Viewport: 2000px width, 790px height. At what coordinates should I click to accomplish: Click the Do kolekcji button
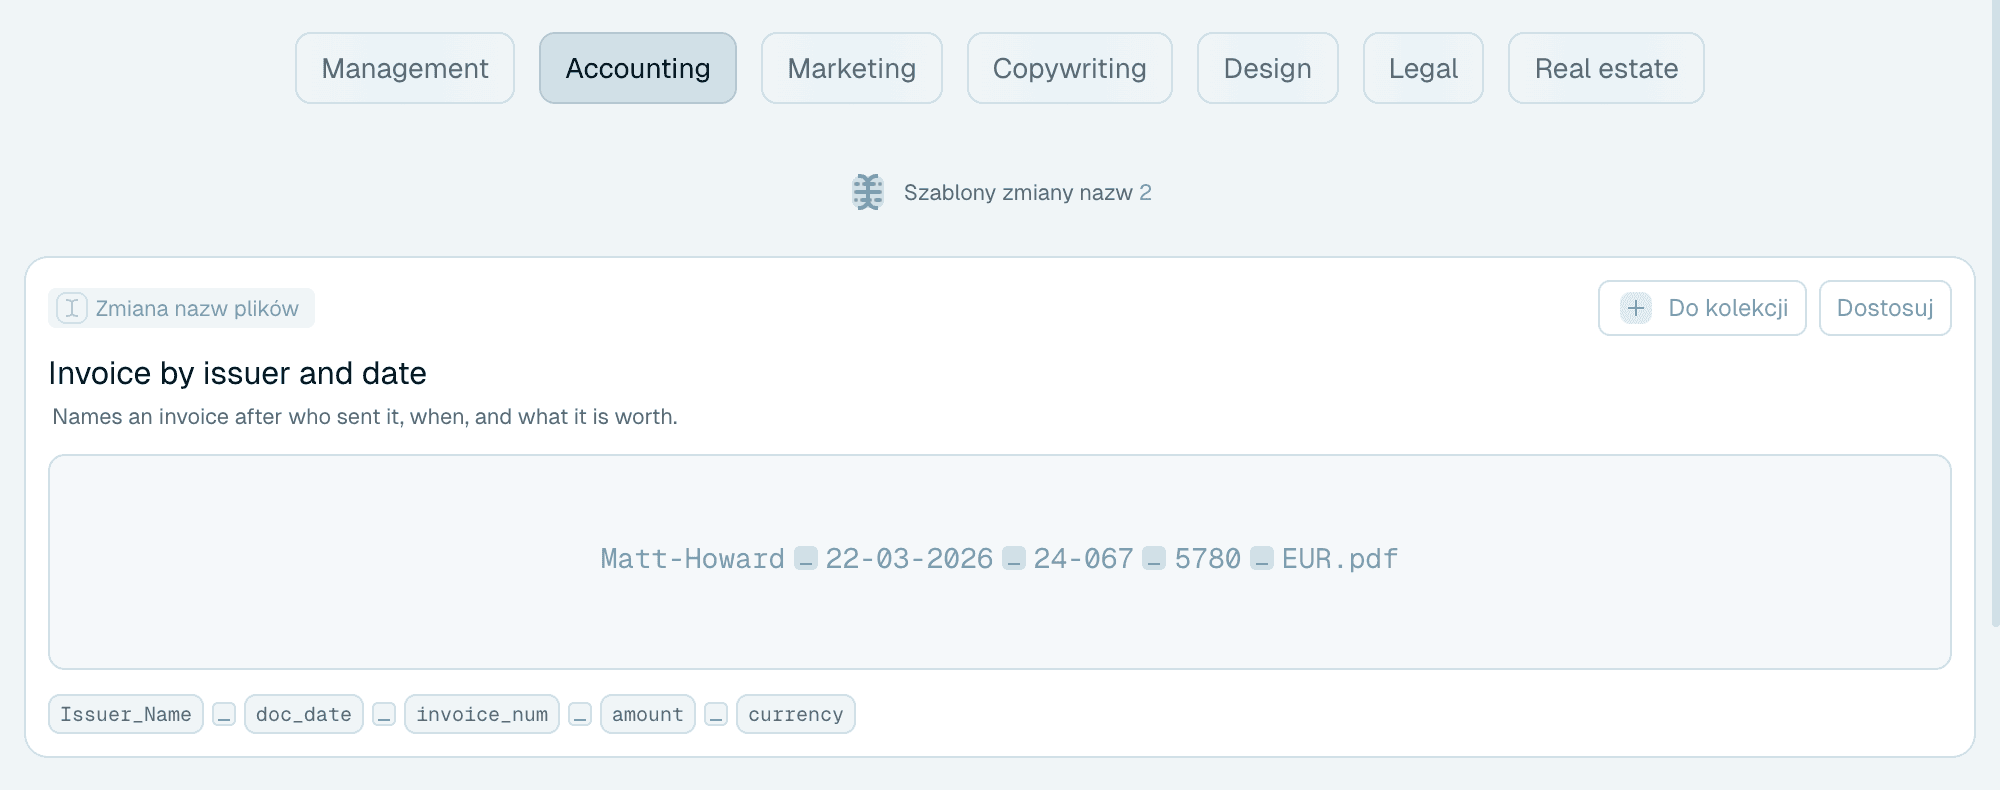pos(1702,308)
